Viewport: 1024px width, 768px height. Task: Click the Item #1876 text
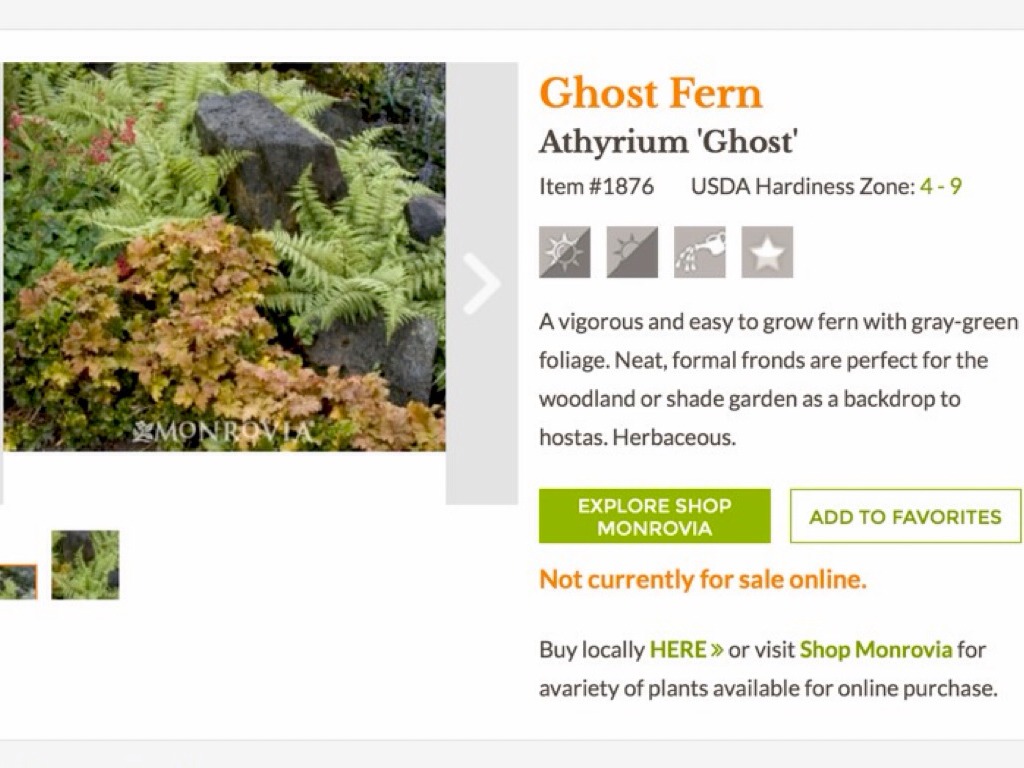pos(597,187)
